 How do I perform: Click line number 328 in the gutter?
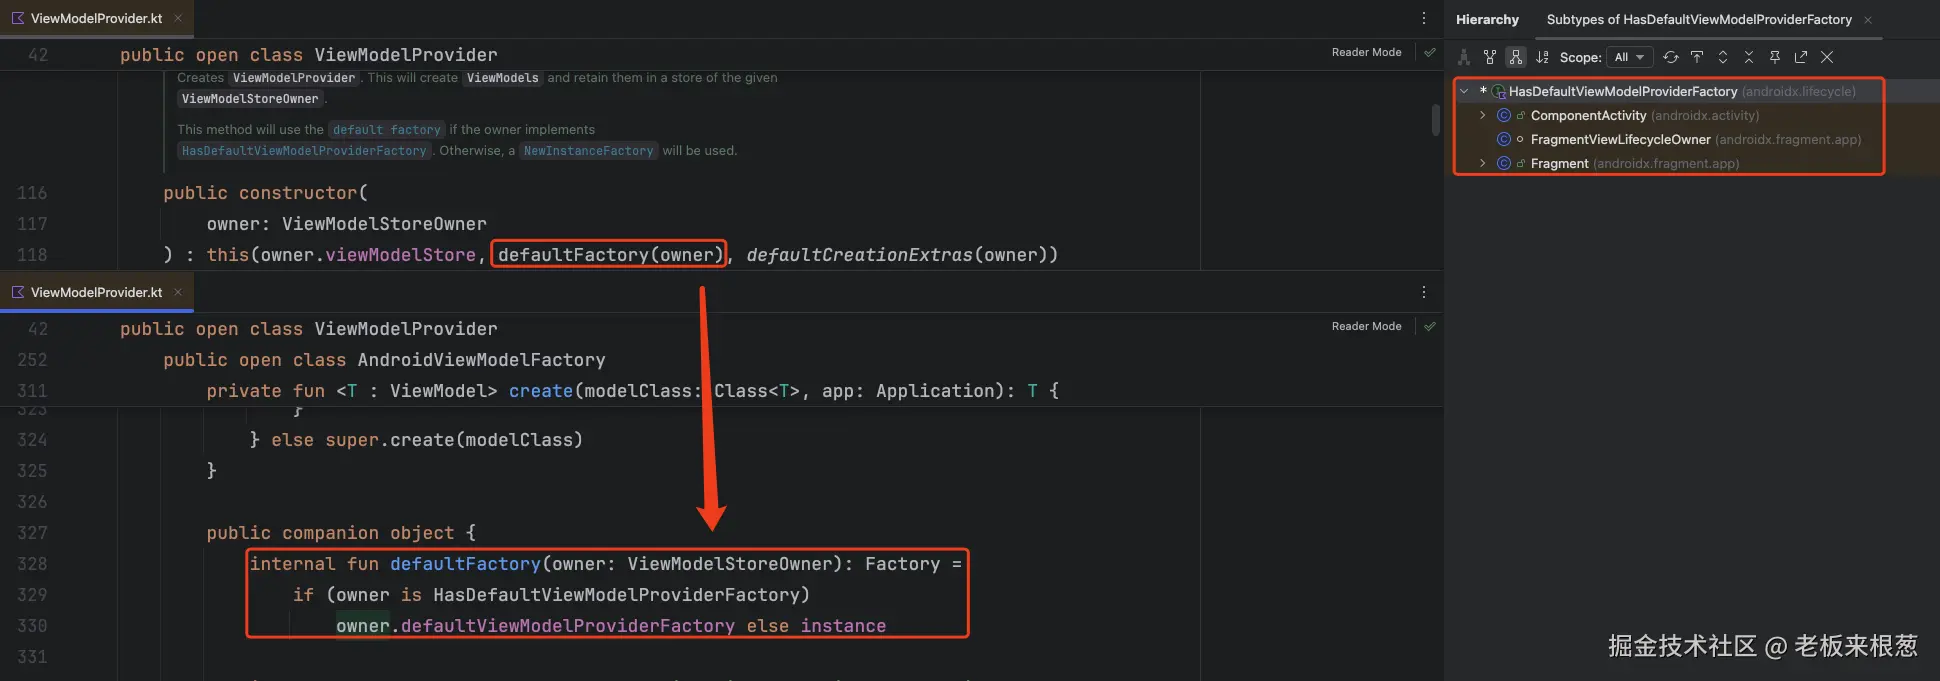tap(32, 564)
